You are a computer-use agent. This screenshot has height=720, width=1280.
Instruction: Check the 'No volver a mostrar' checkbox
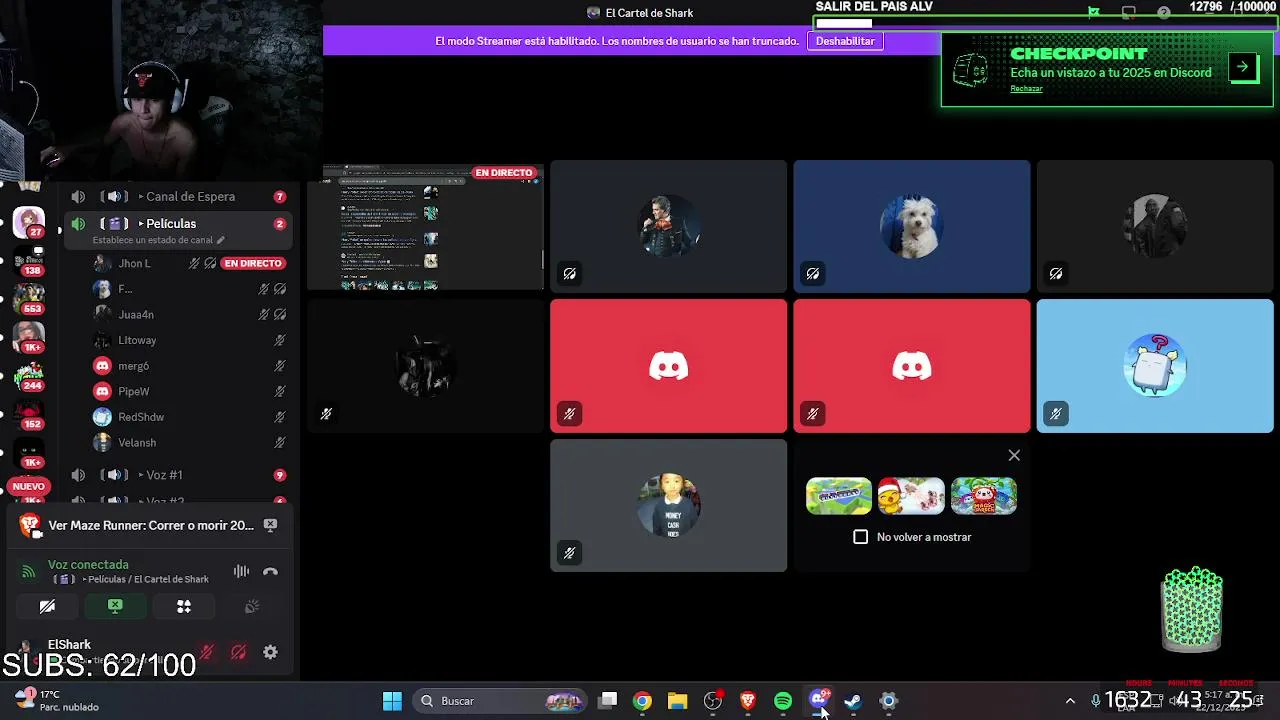point(861,537)
